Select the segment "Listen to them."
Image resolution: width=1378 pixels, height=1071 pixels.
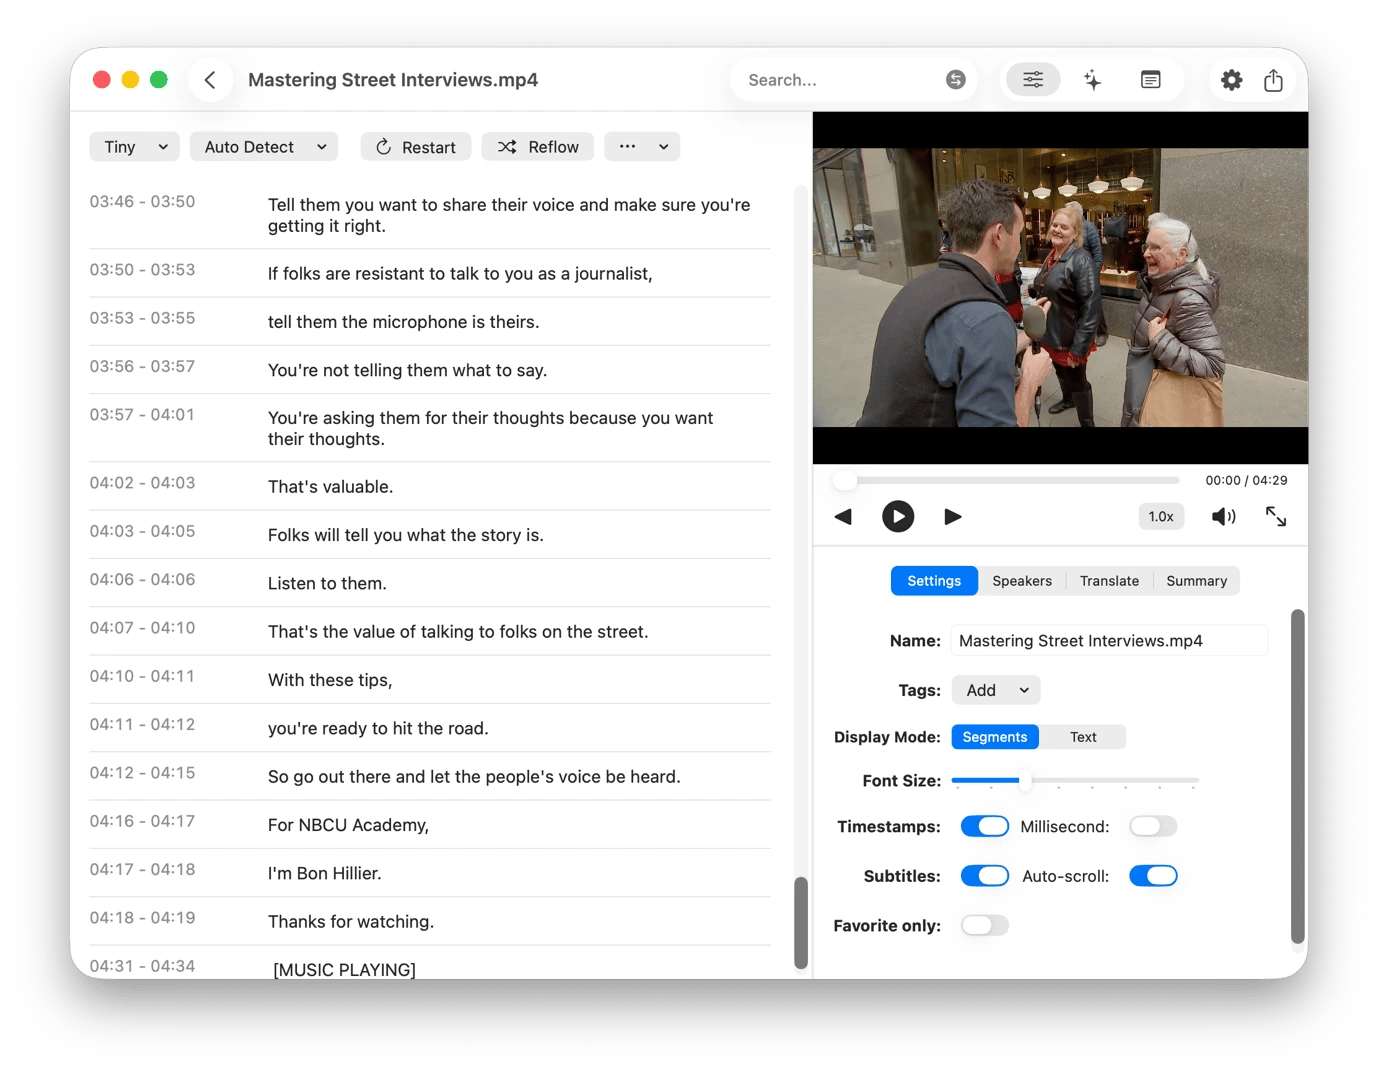coord(327,584)
